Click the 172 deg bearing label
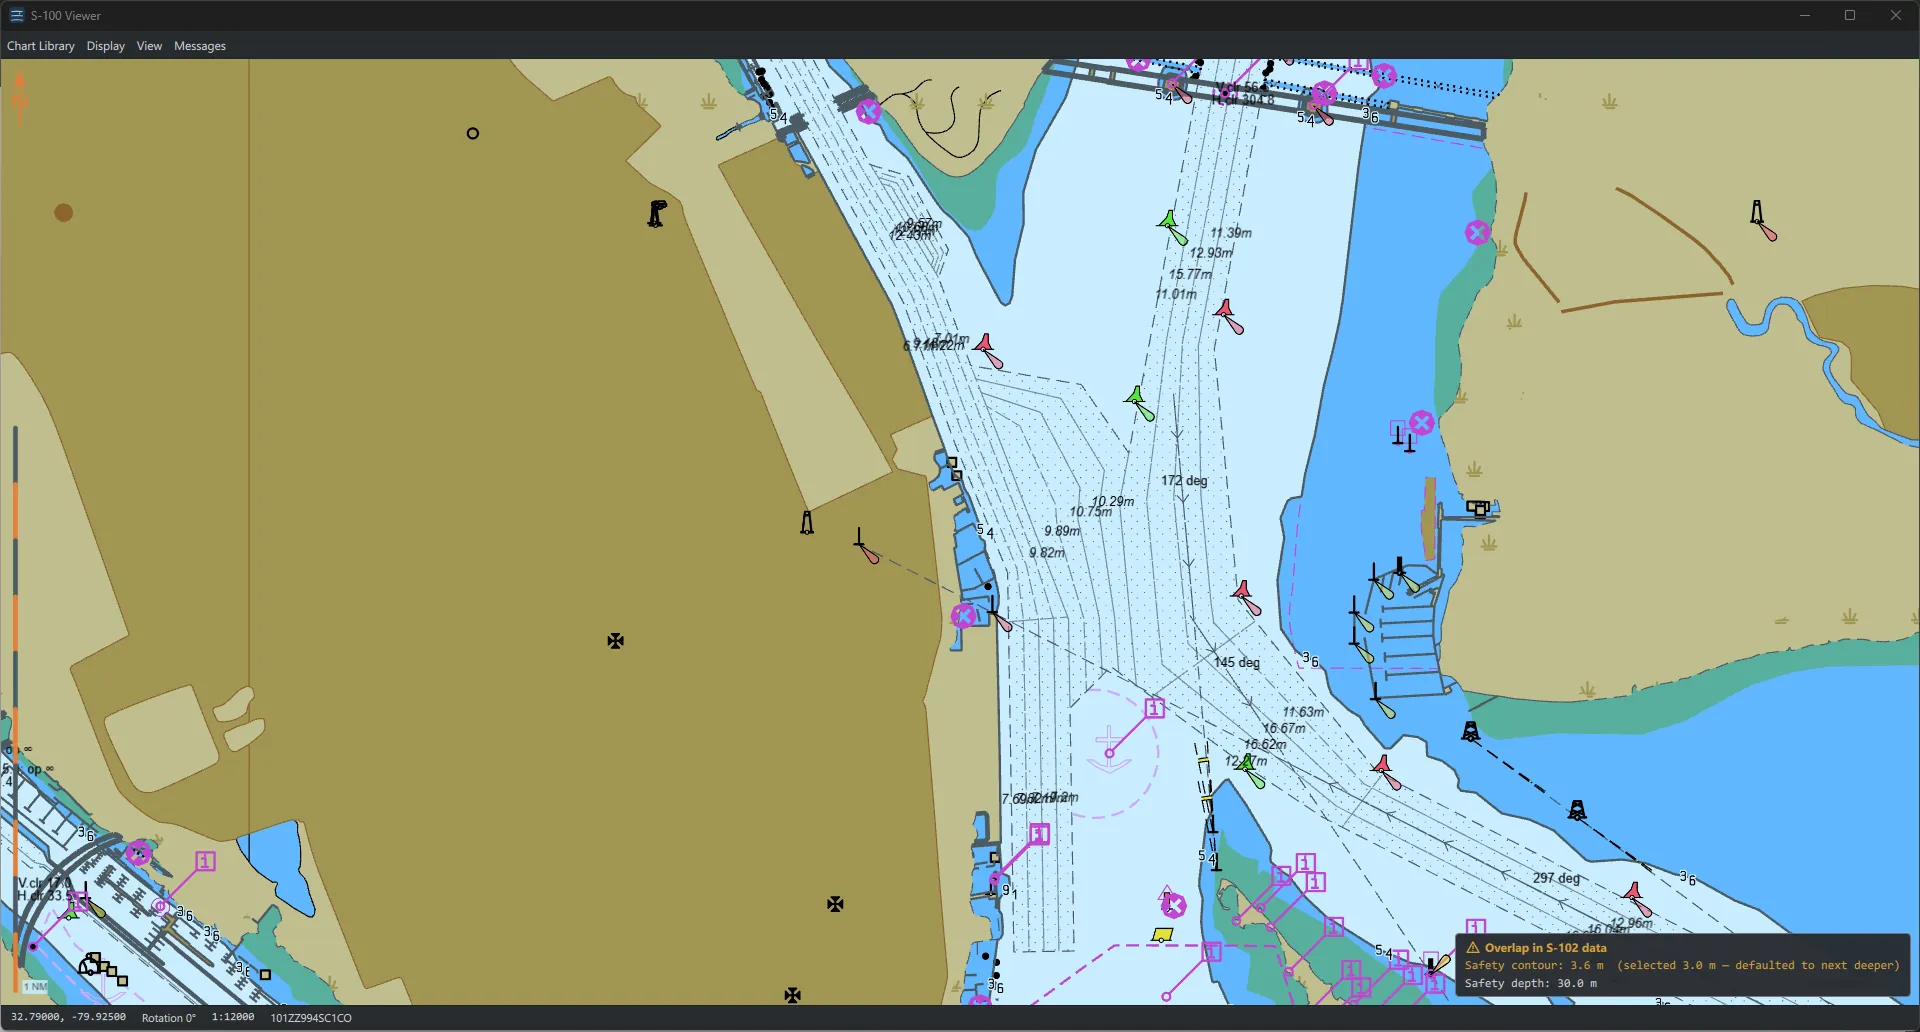The image size is (1920, 1032). (1184, 480)
